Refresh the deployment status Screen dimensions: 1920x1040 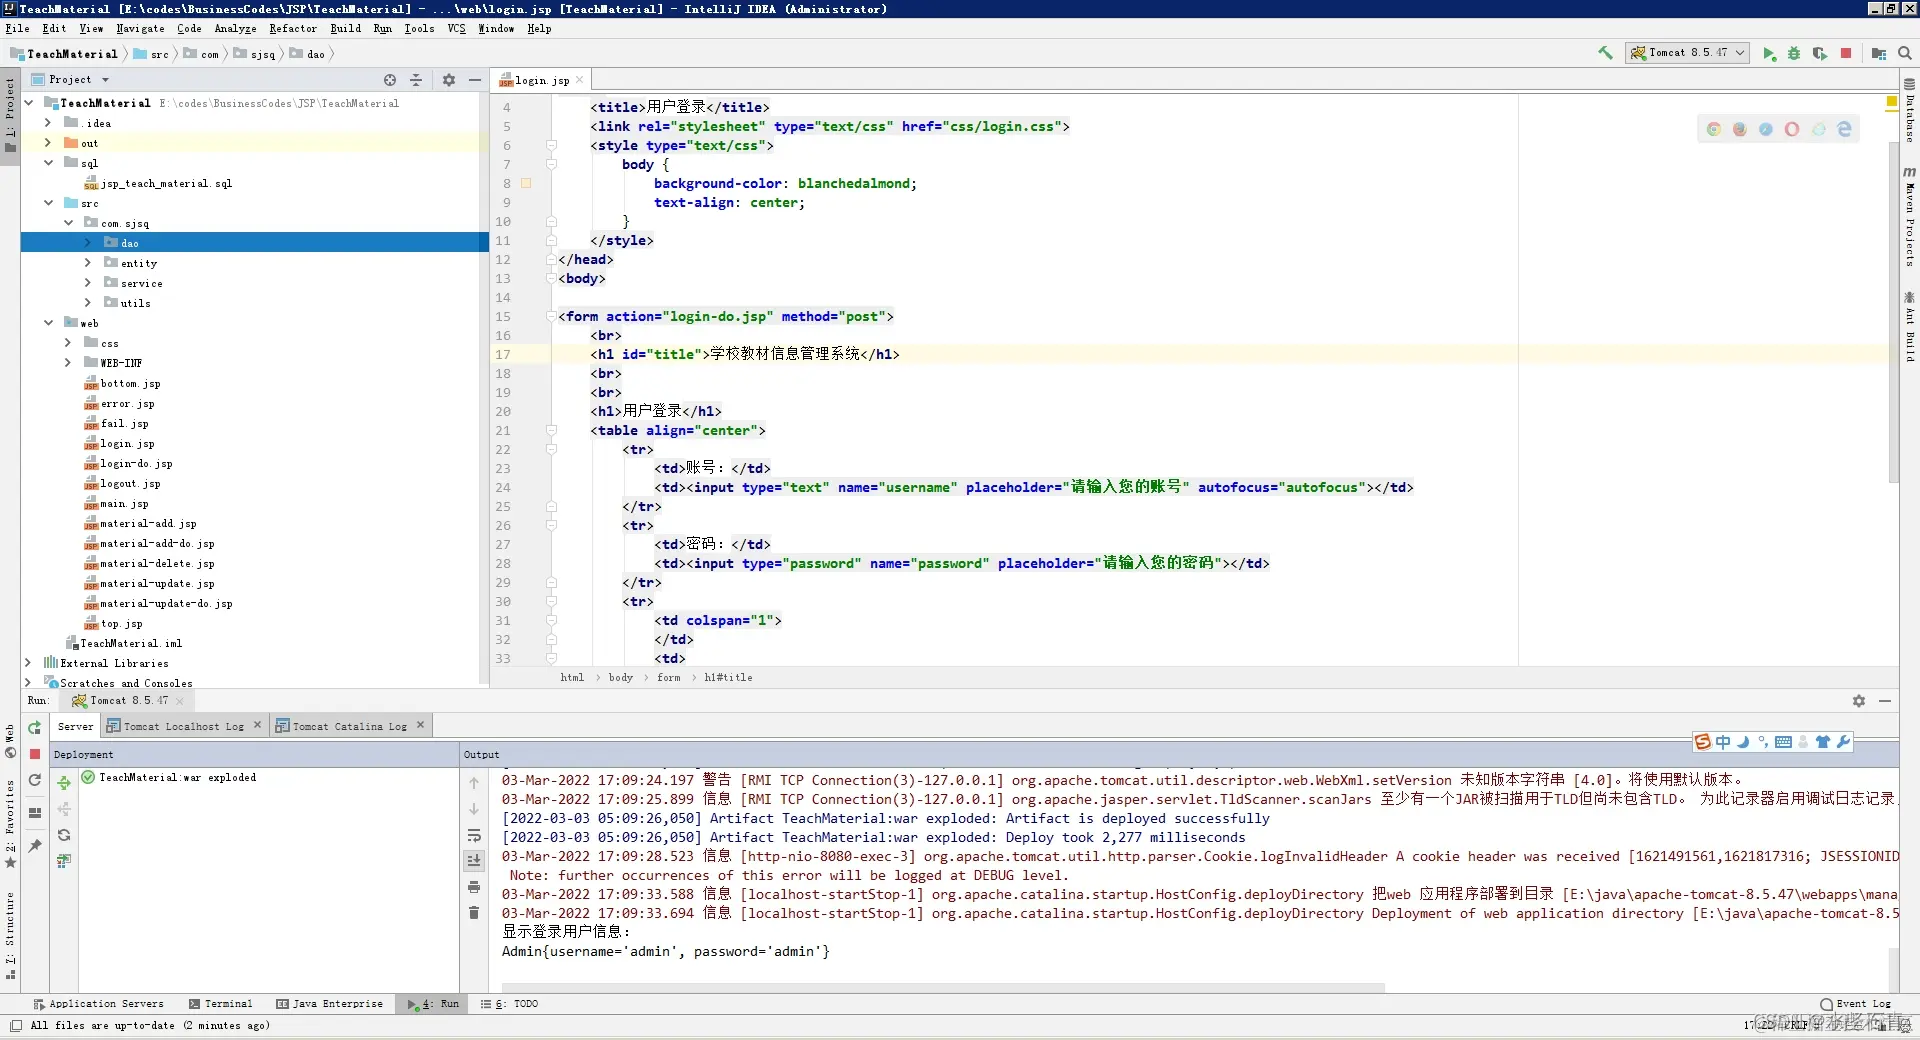(x=64, y=835)
